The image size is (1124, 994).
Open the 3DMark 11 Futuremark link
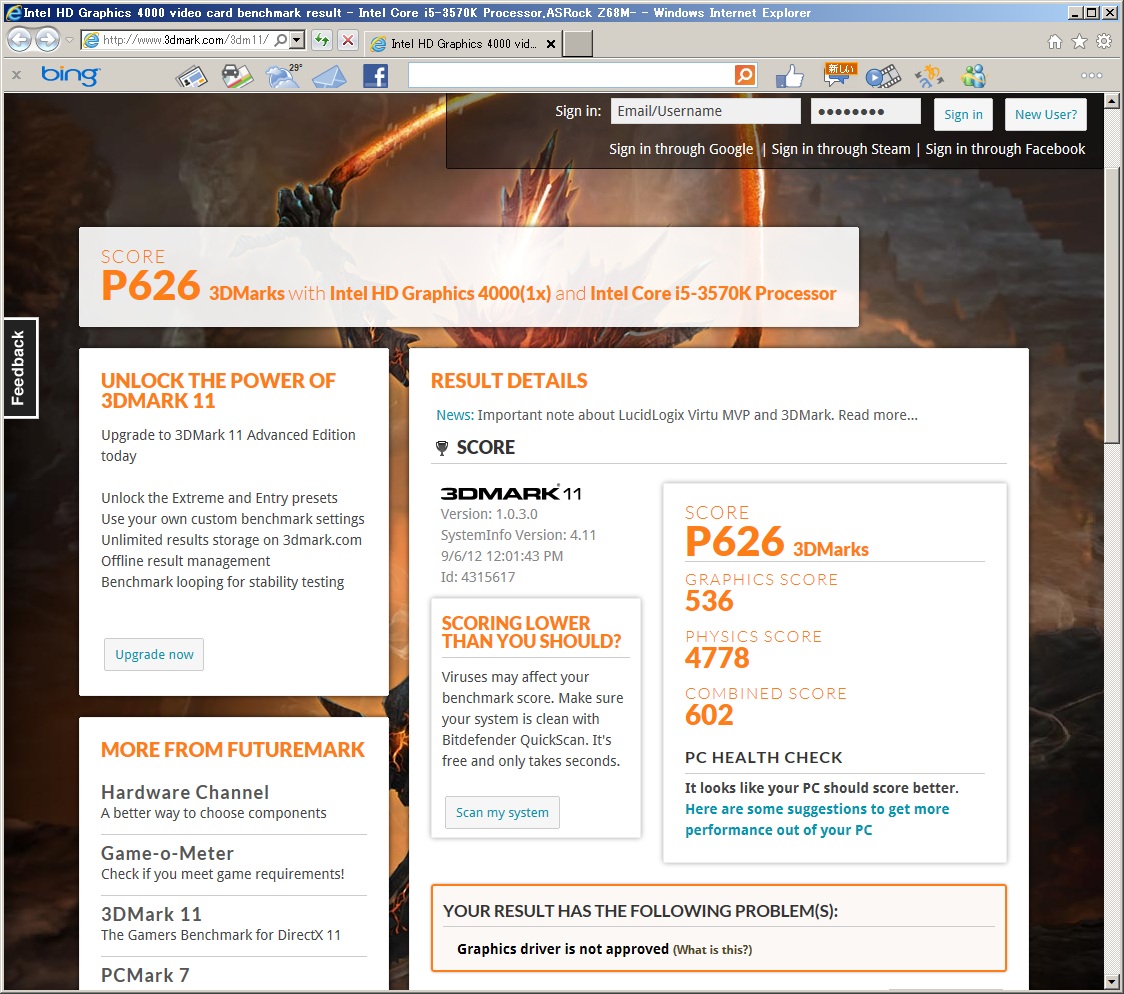coord(151,914)
